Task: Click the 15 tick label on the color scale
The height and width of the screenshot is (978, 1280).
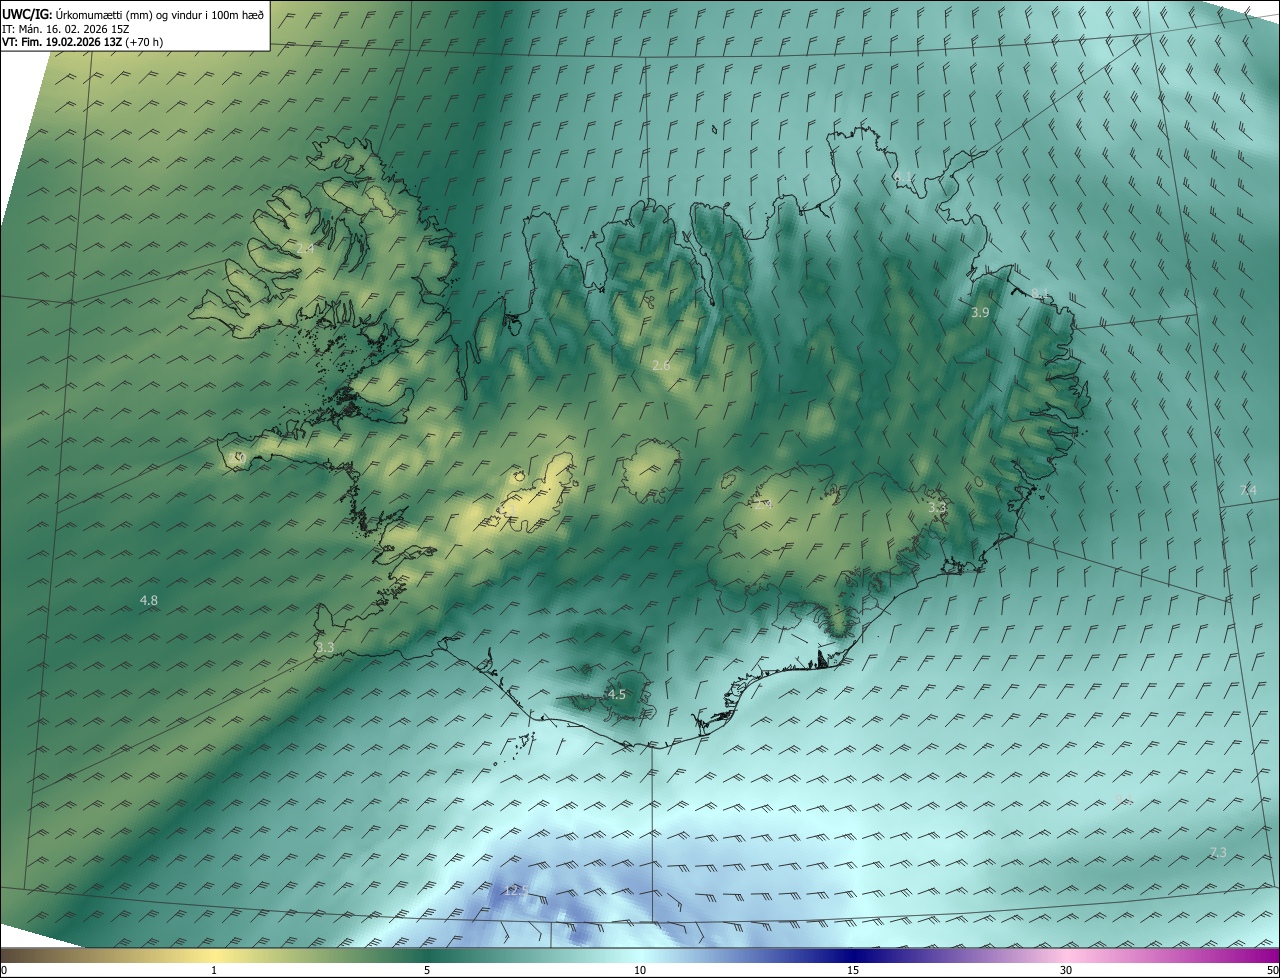Action: pyautogui.click(x=853, y=970)
